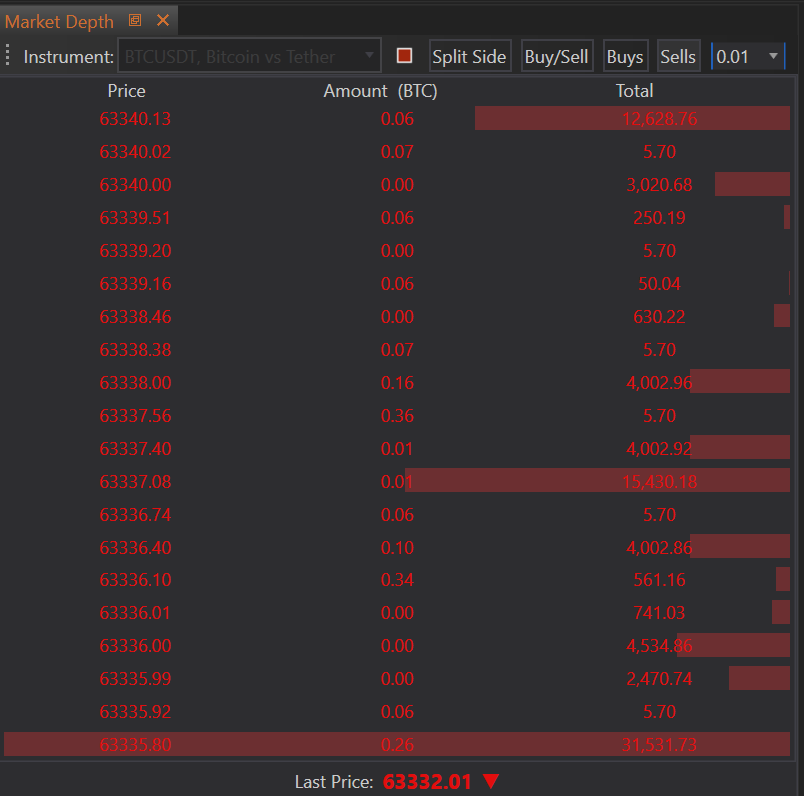This screenshot has width=804, height=796.
Task: Select the 63335.80 best ask row
Action: [x=135, y=745]
